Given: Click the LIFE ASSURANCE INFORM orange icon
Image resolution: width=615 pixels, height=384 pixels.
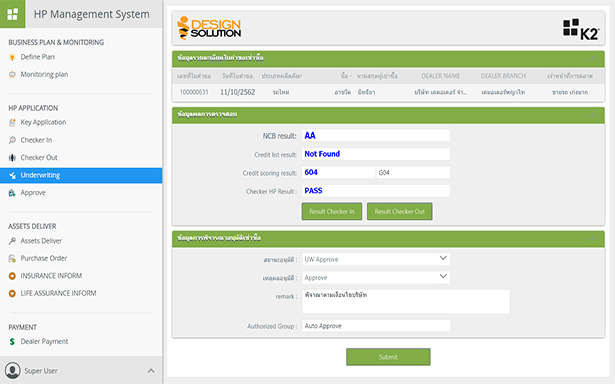Looking at the screenshot, I should click(x=12, y=293).
